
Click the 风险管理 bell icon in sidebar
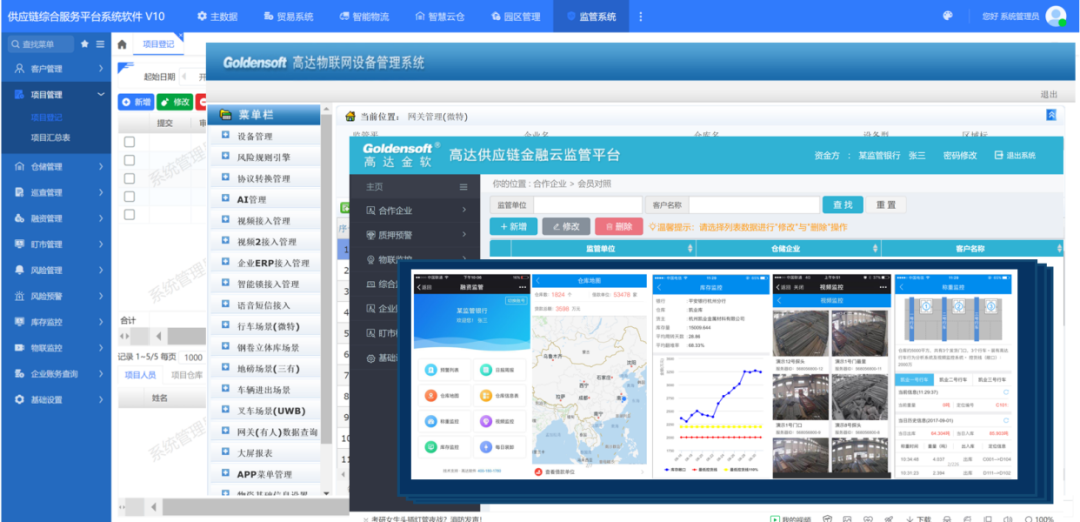click(x=19, y=271)
